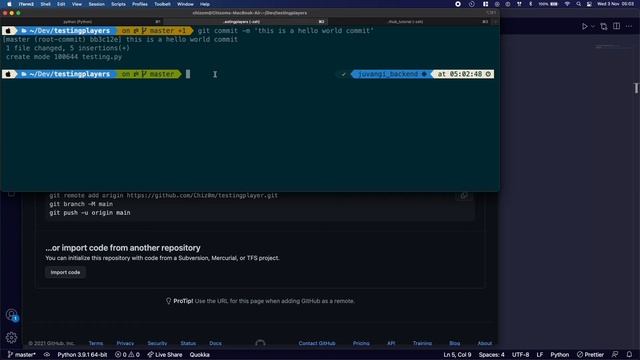Viewport: 640px width, 360px height.
Task: Open the About link in GitHub footer
Action: 484,343
